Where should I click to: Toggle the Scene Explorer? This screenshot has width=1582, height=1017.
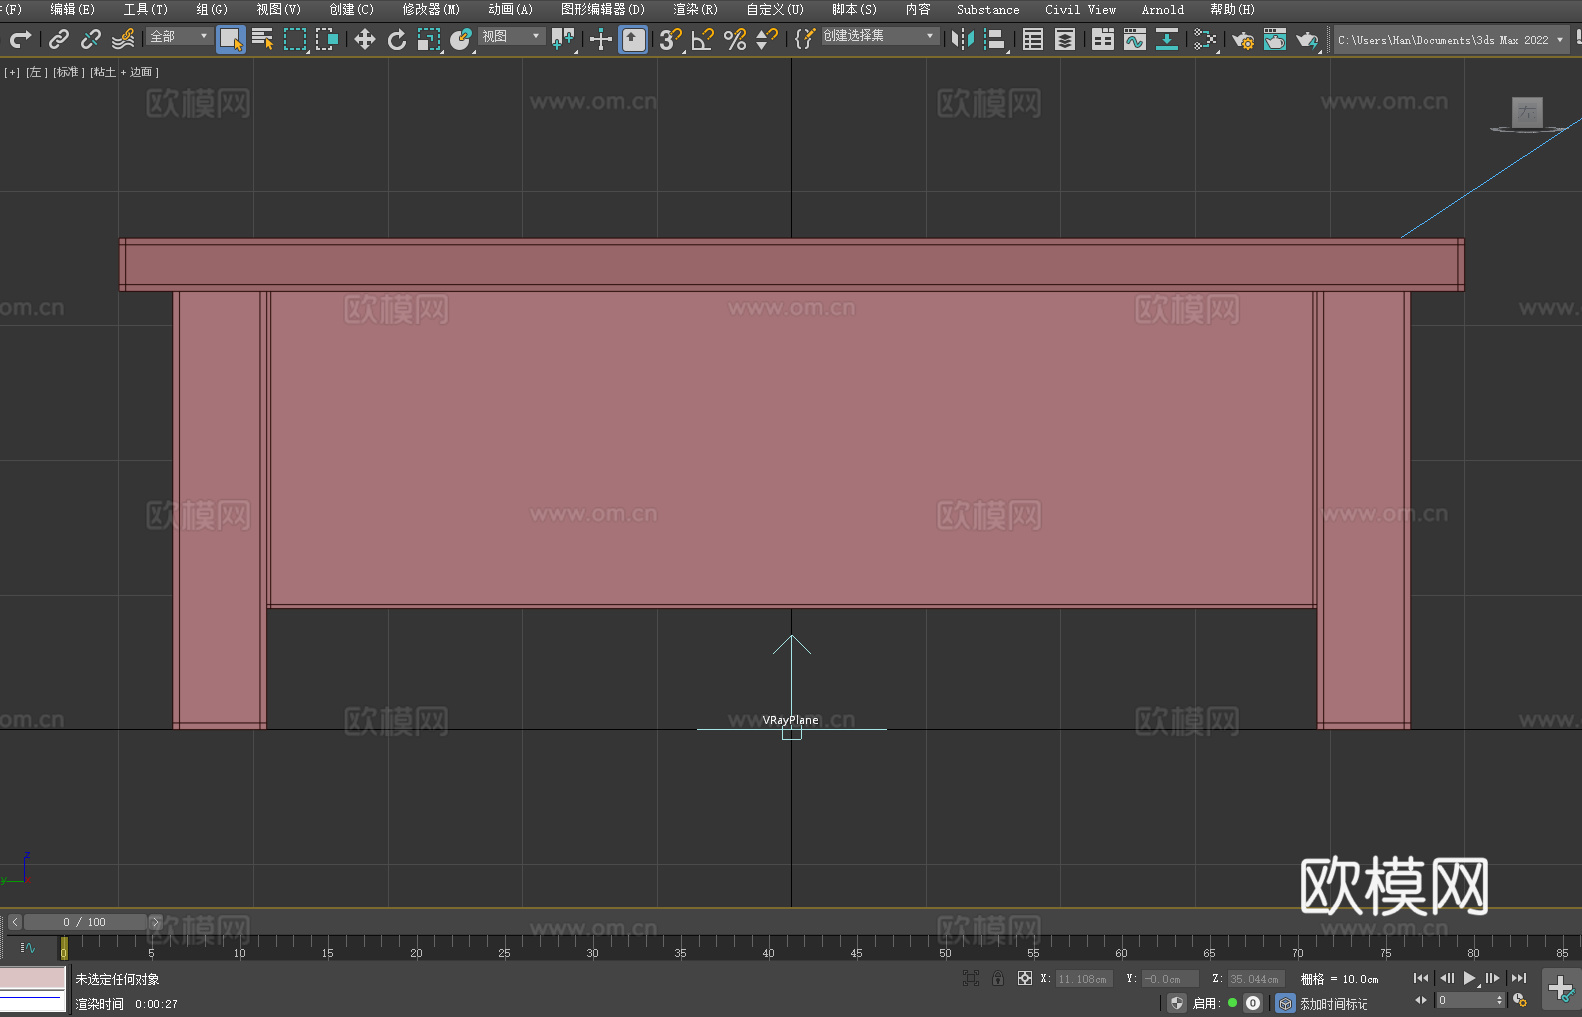(1033, 39)
